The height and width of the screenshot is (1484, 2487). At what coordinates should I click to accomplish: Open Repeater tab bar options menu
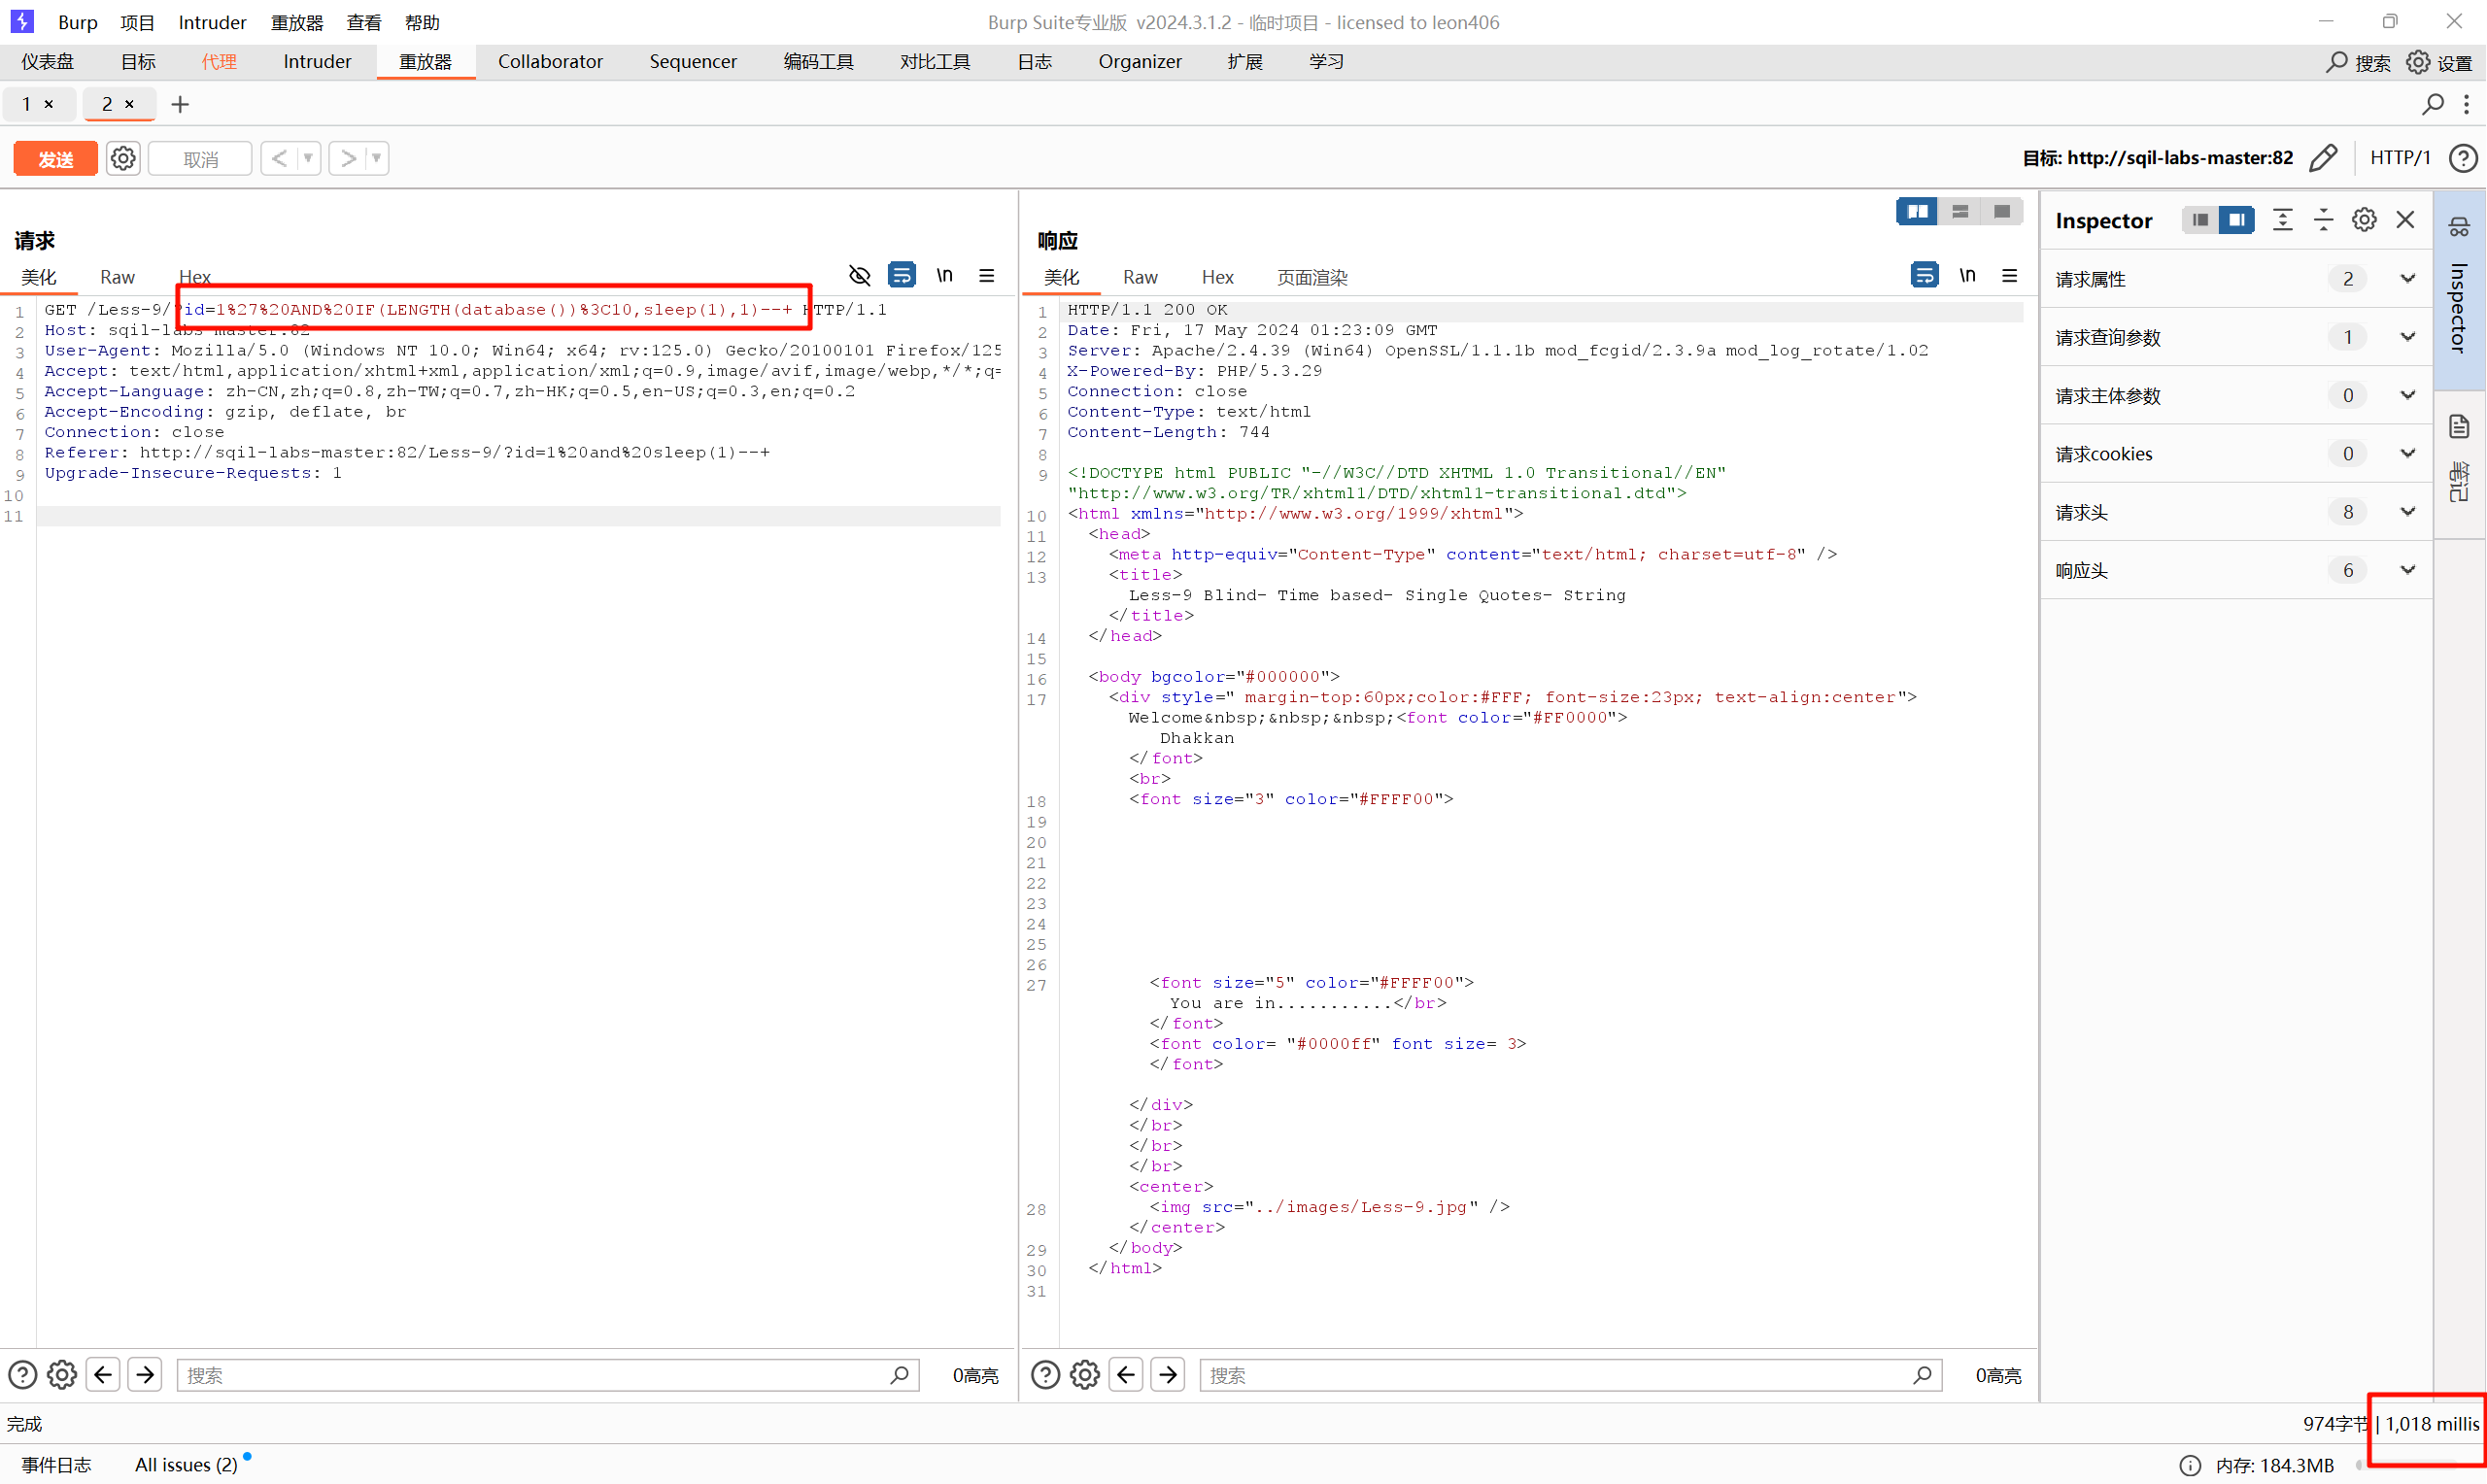pos(2467,104)
